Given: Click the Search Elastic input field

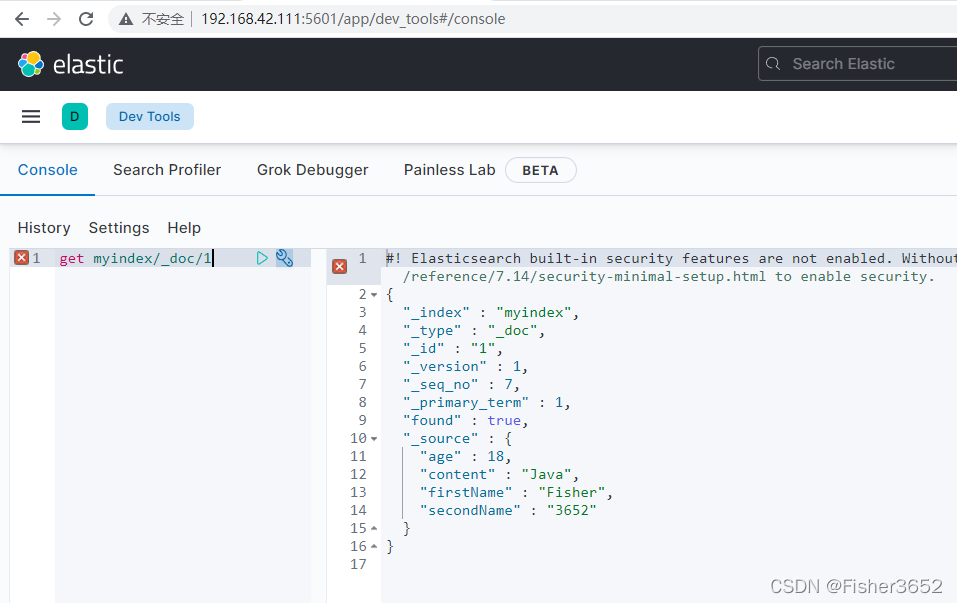Looking at the screenshot, I should [857, 63].
